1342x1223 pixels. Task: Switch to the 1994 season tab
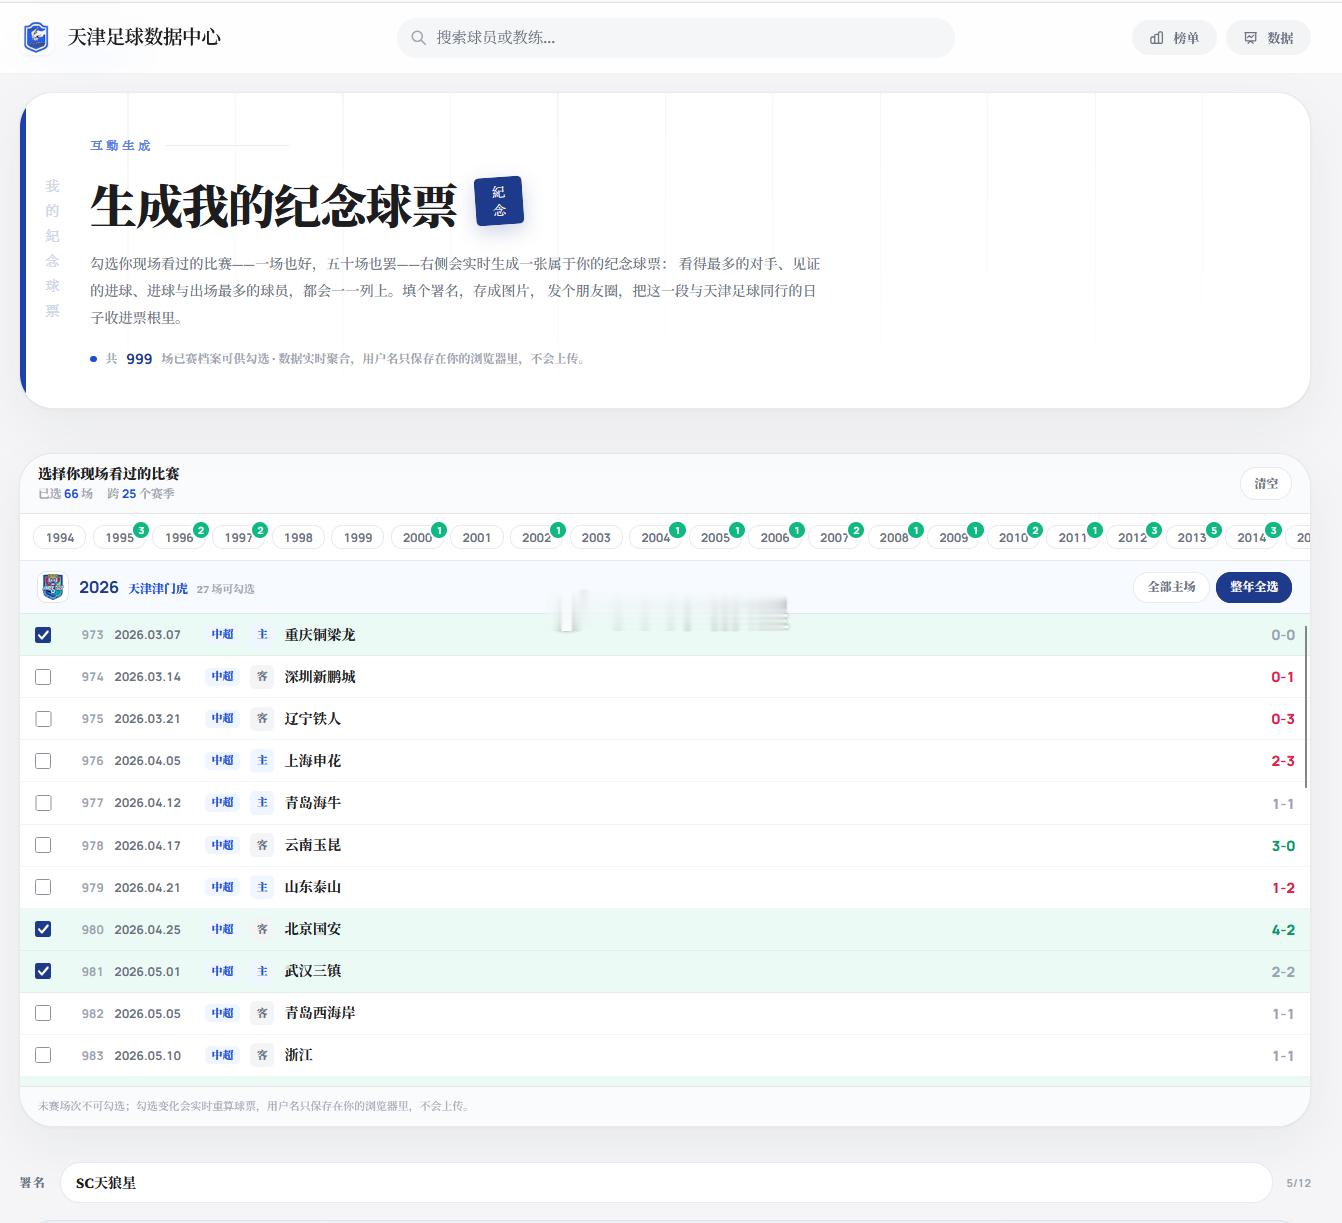click(x=60, y=537)
